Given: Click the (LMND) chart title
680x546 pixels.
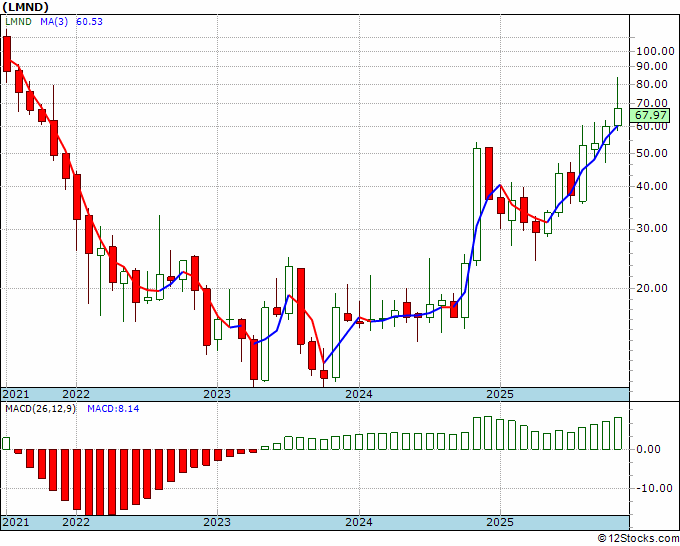Looking at the screenshot, I should (x=26, y=7).
